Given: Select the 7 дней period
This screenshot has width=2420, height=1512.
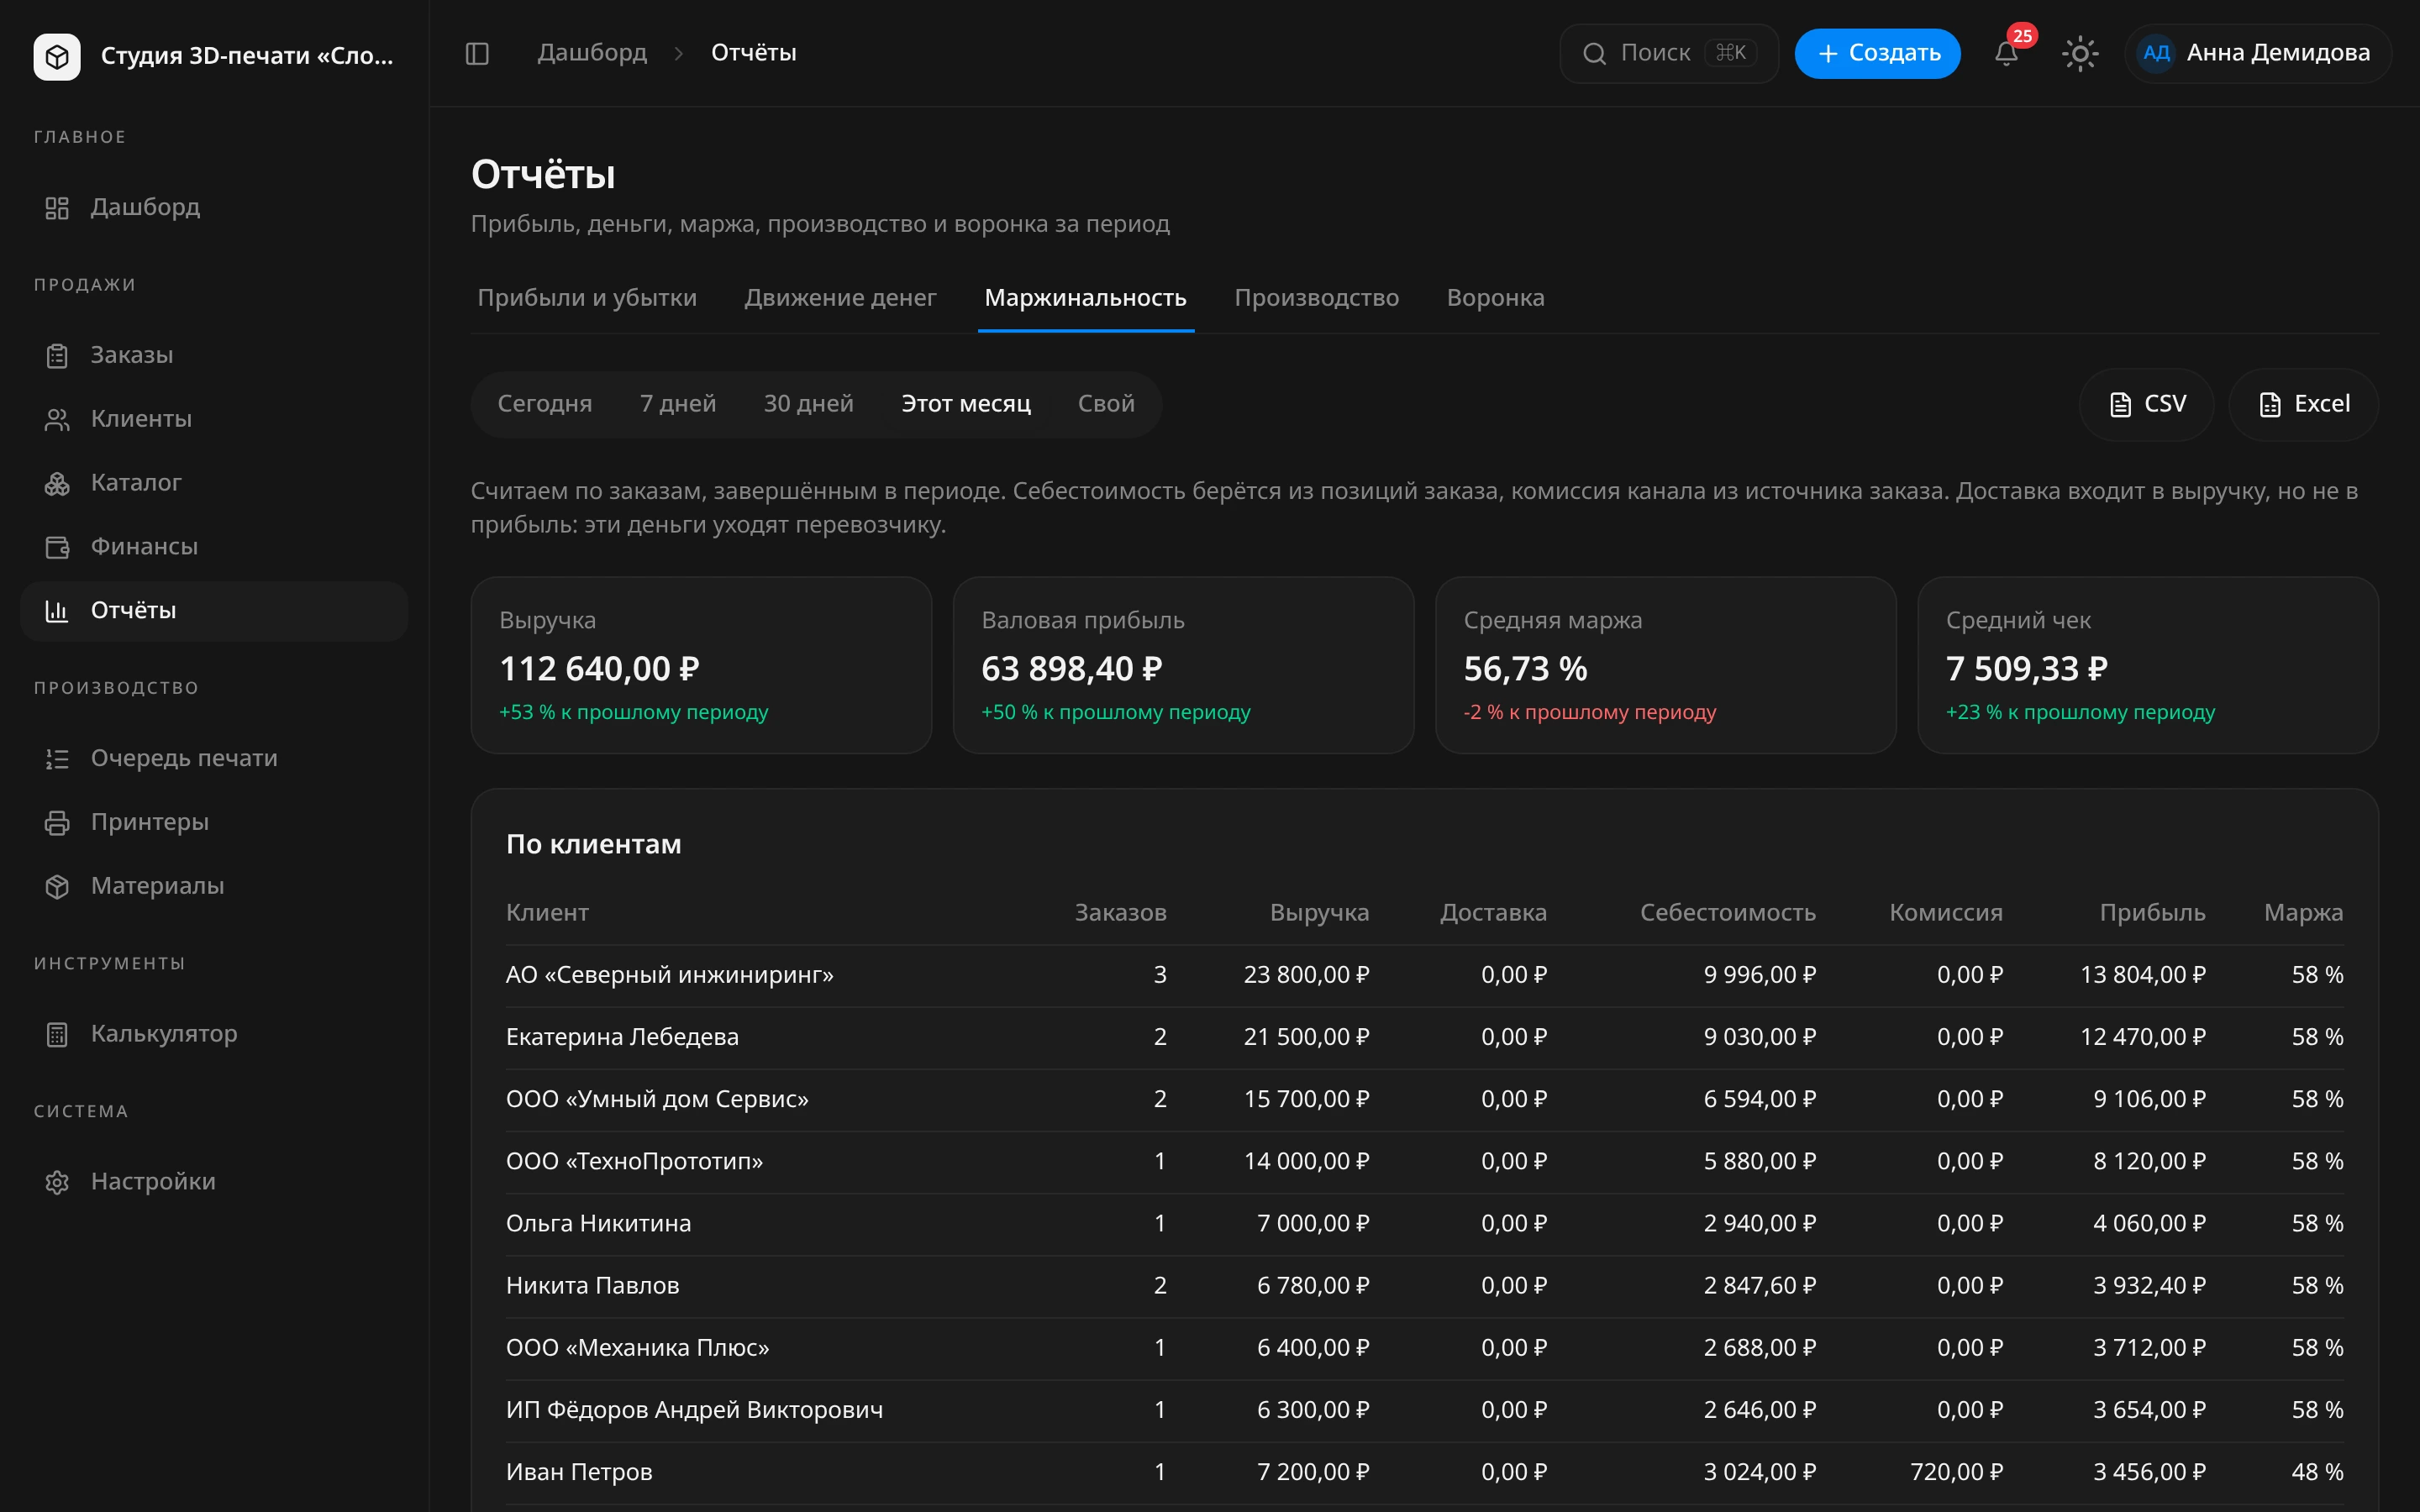Looking at the screenshot, I should point(678,404).
